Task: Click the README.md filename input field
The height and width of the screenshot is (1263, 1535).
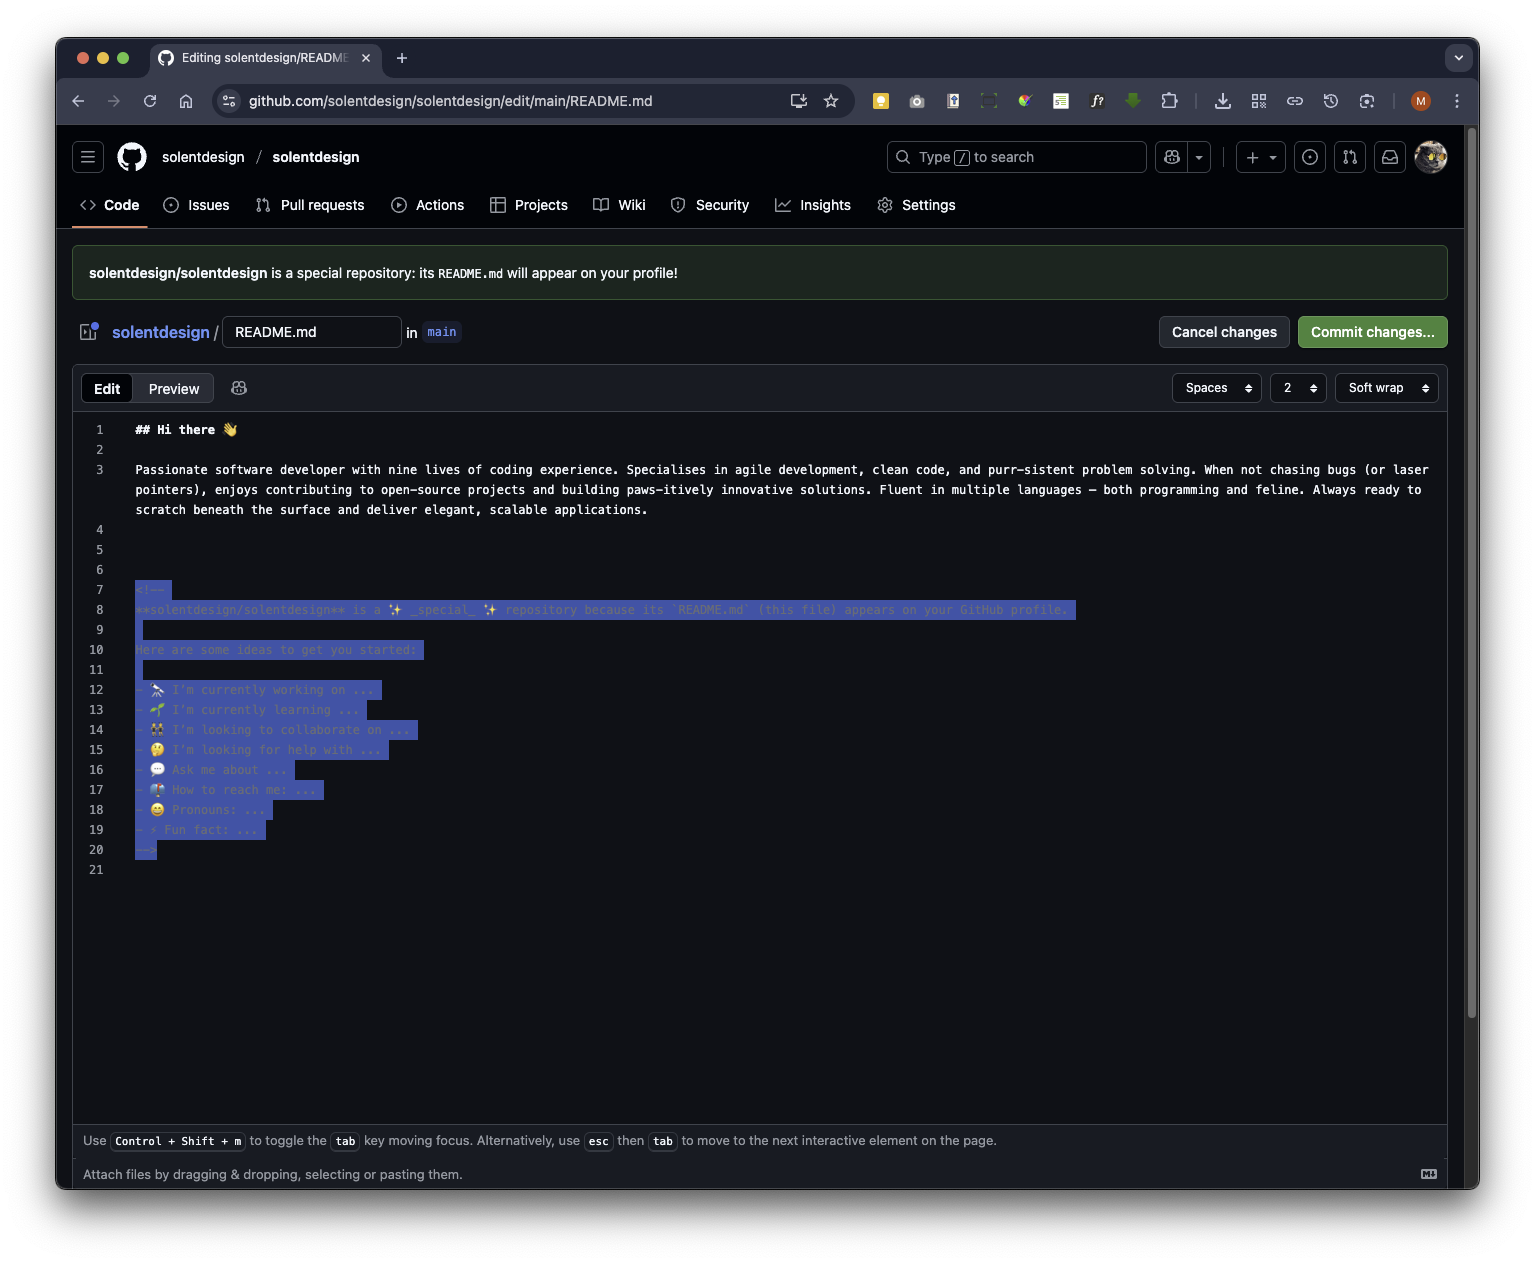Action: [311, 332]
